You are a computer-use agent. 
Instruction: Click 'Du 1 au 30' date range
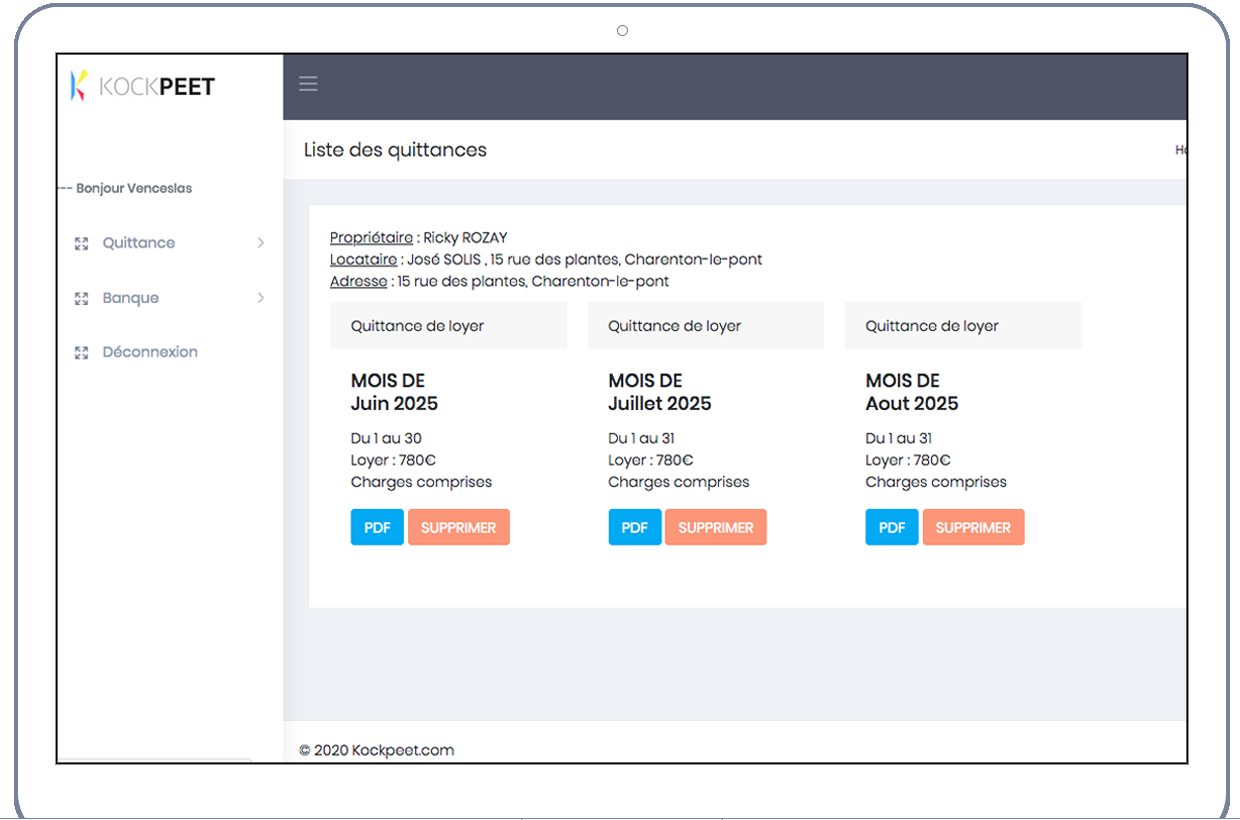click(x=386, y=438)
